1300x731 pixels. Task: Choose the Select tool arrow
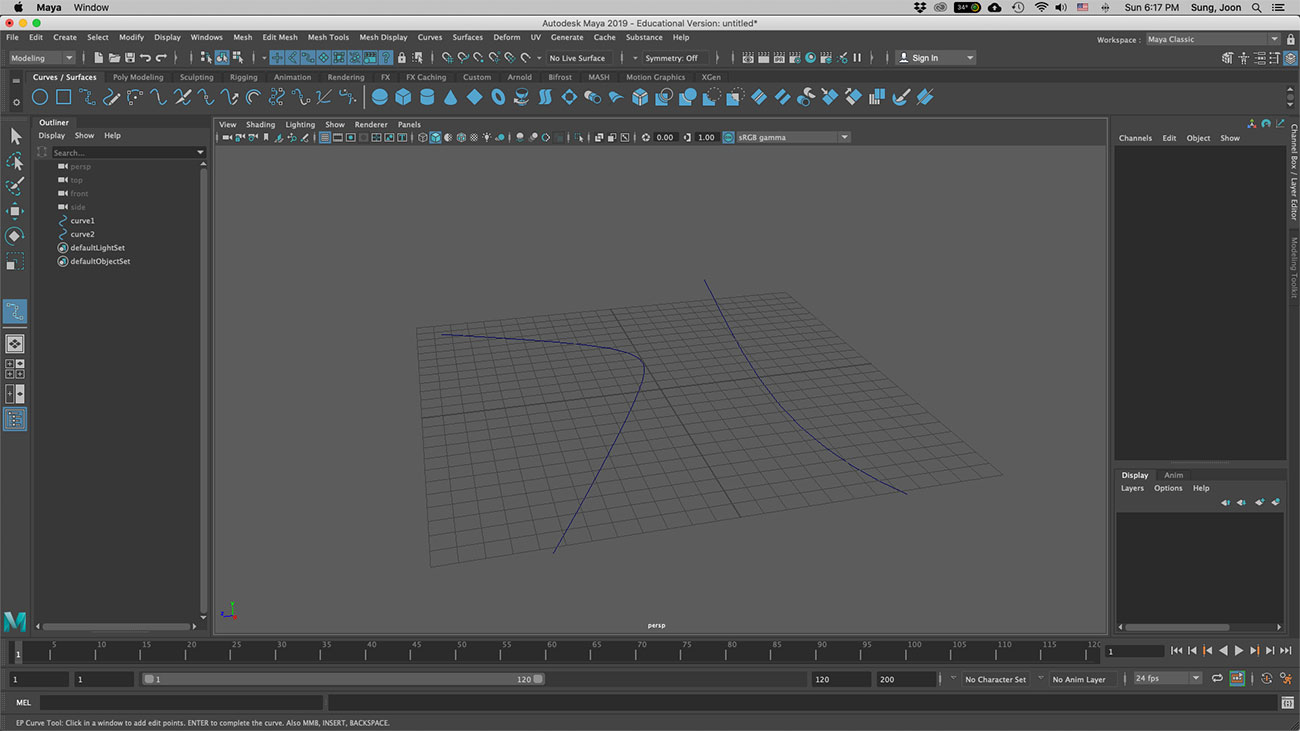[x=15, y=136]
